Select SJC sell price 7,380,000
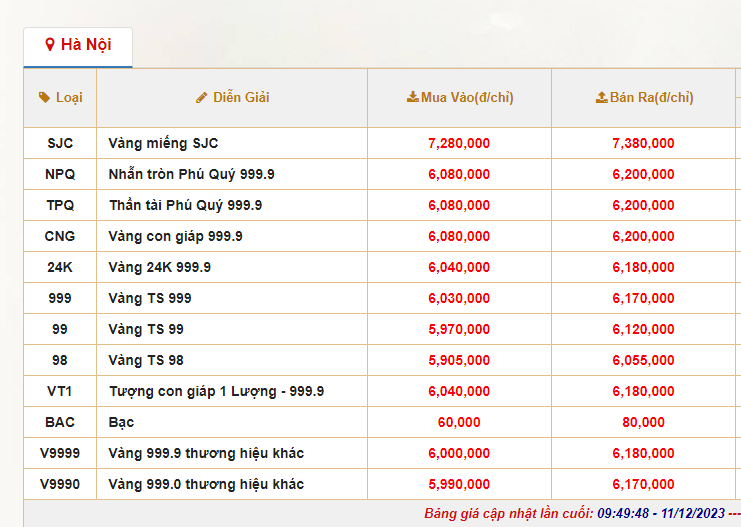The image size is (741, 527). pyautogui.click(x=643, y=143)
